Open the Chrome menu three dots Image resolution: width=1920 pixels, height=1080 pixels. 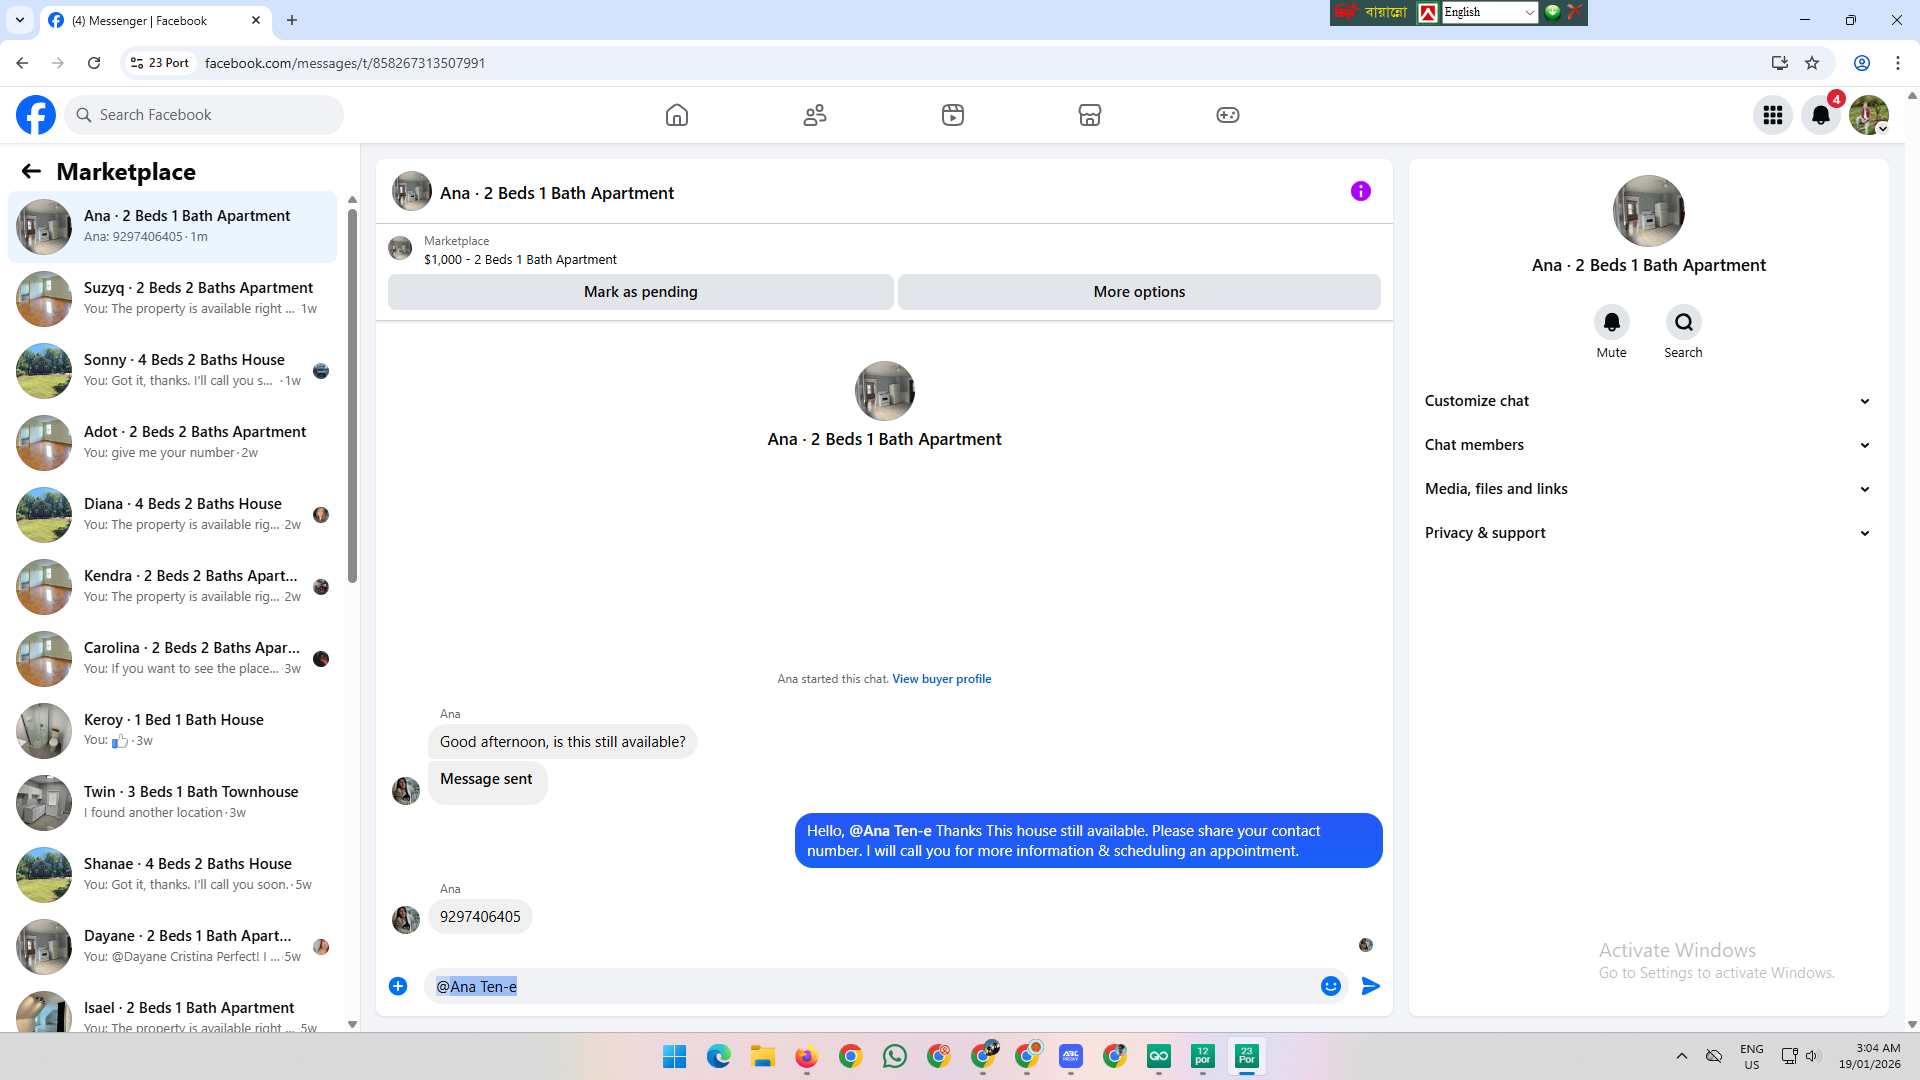pos(1898,63)
